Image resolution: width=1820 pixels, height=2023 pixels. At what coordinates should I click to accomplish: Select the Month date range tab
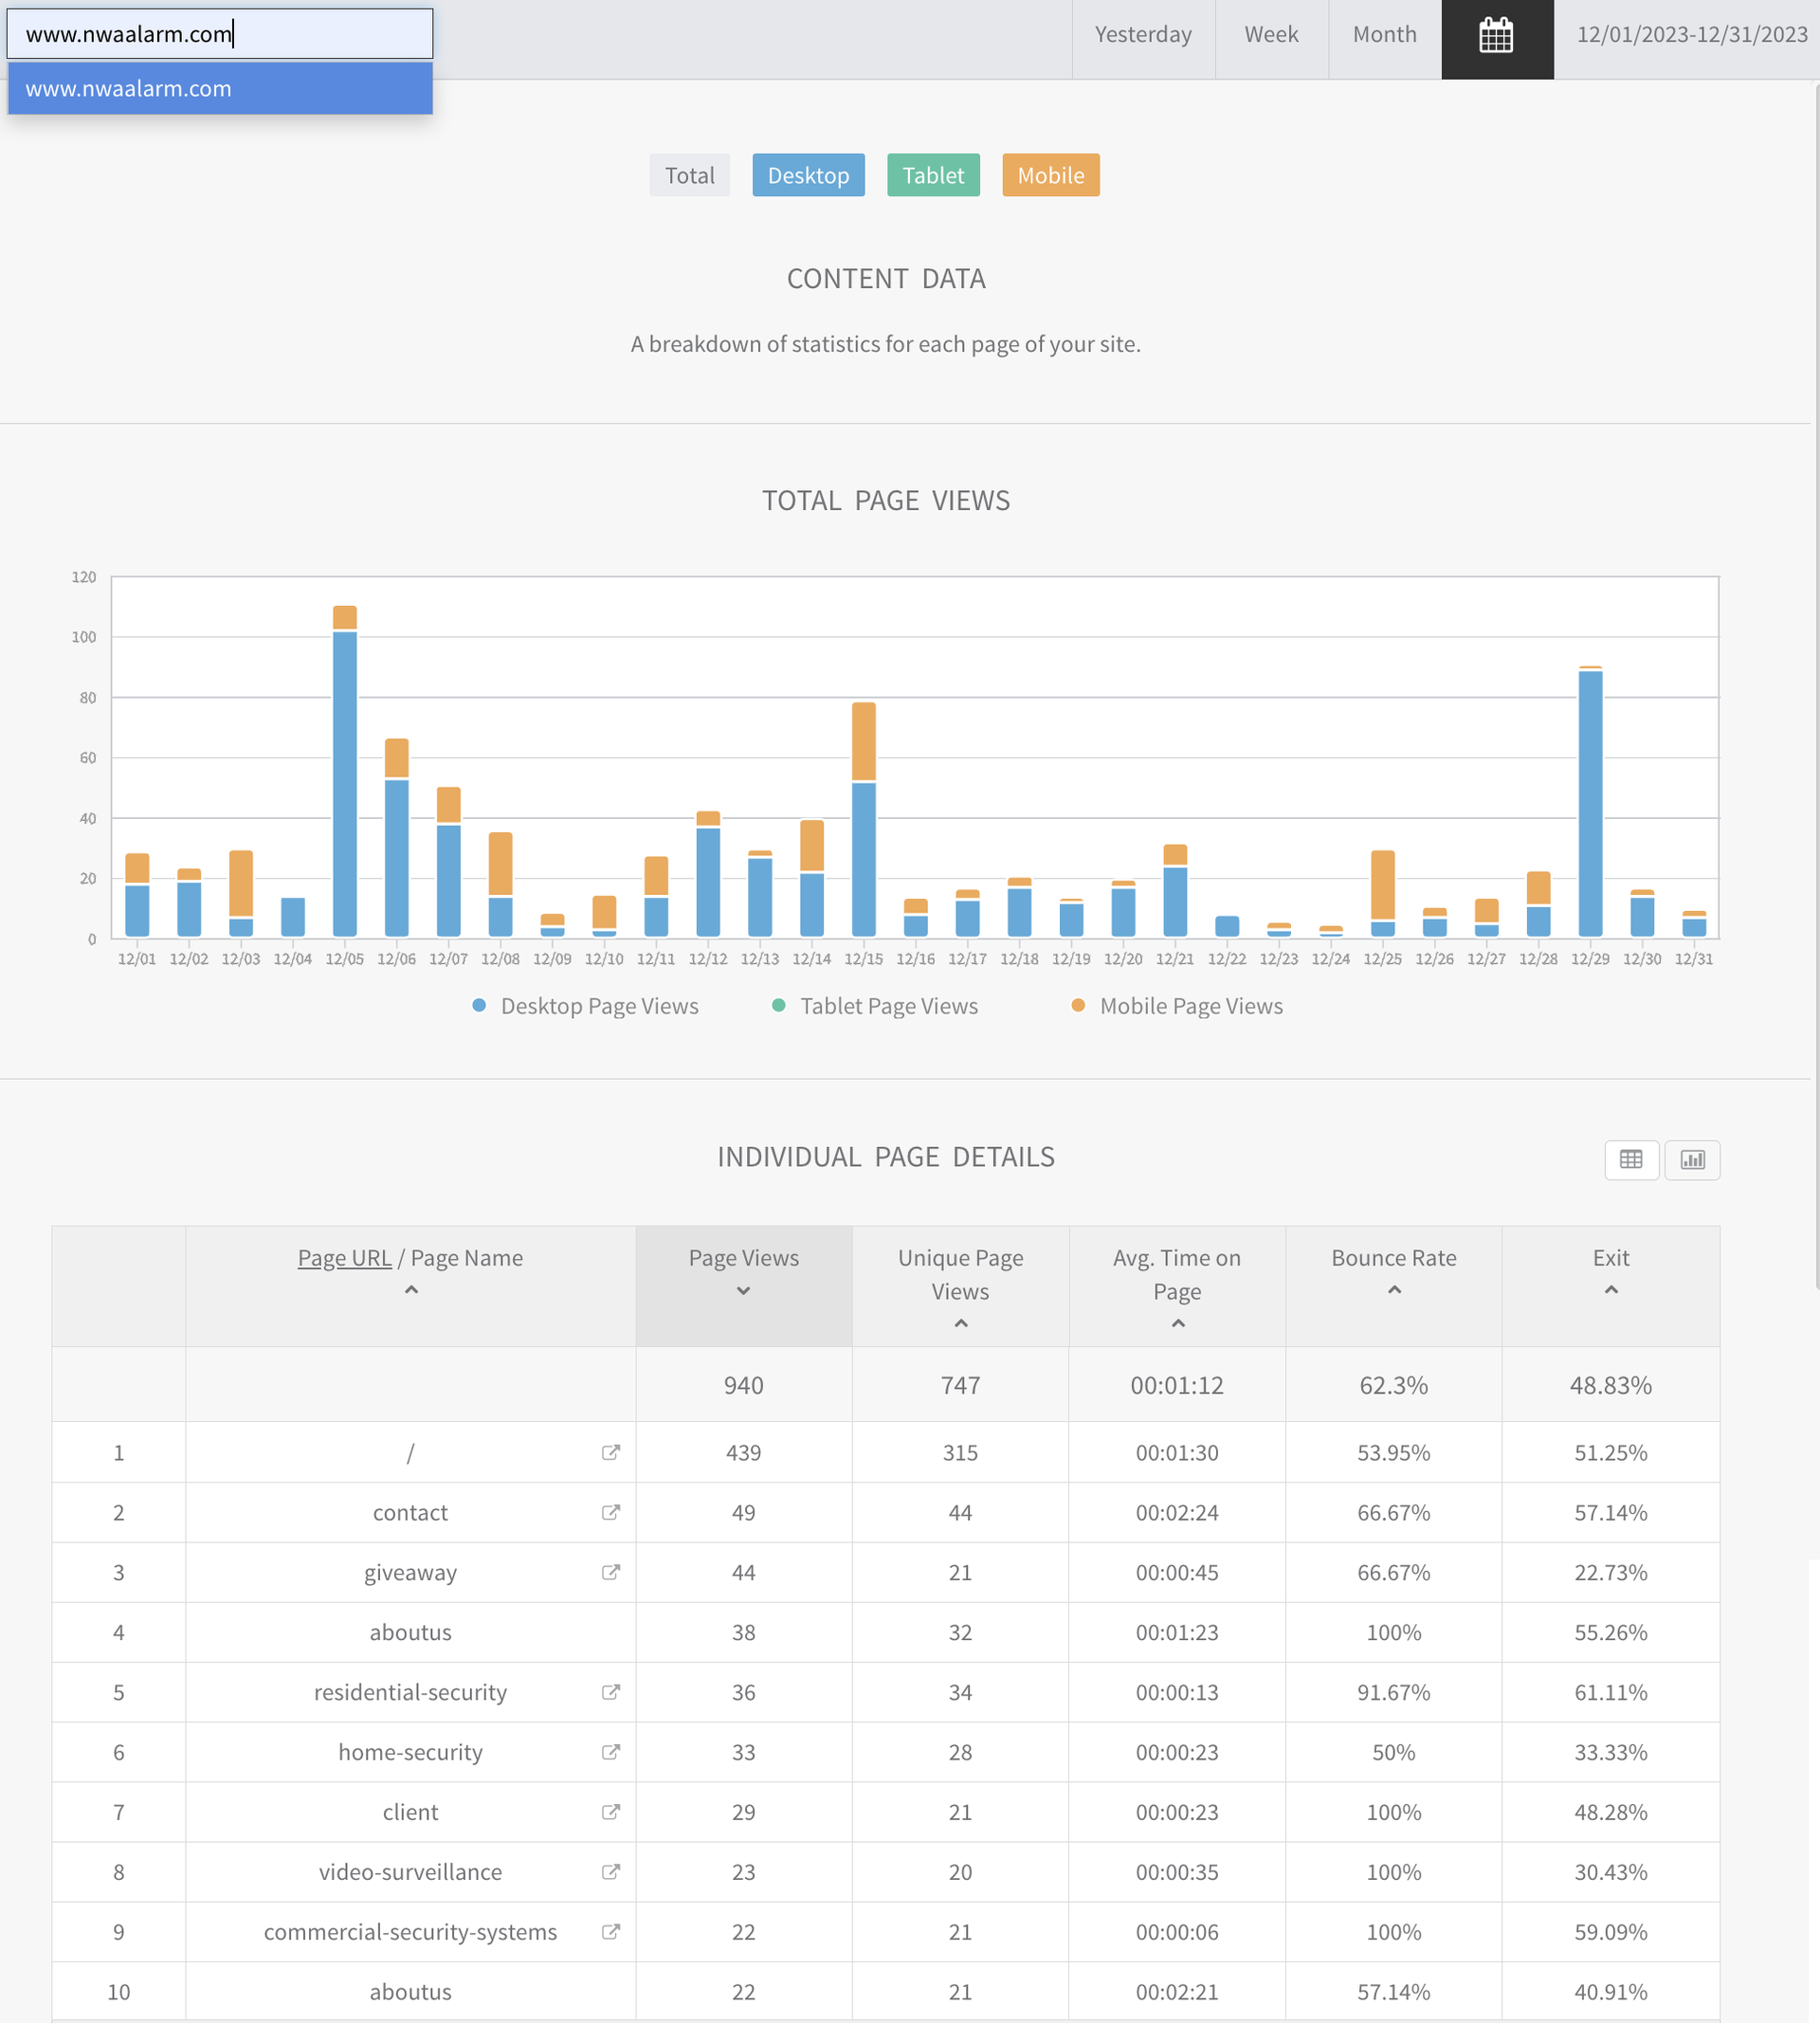1384,35
